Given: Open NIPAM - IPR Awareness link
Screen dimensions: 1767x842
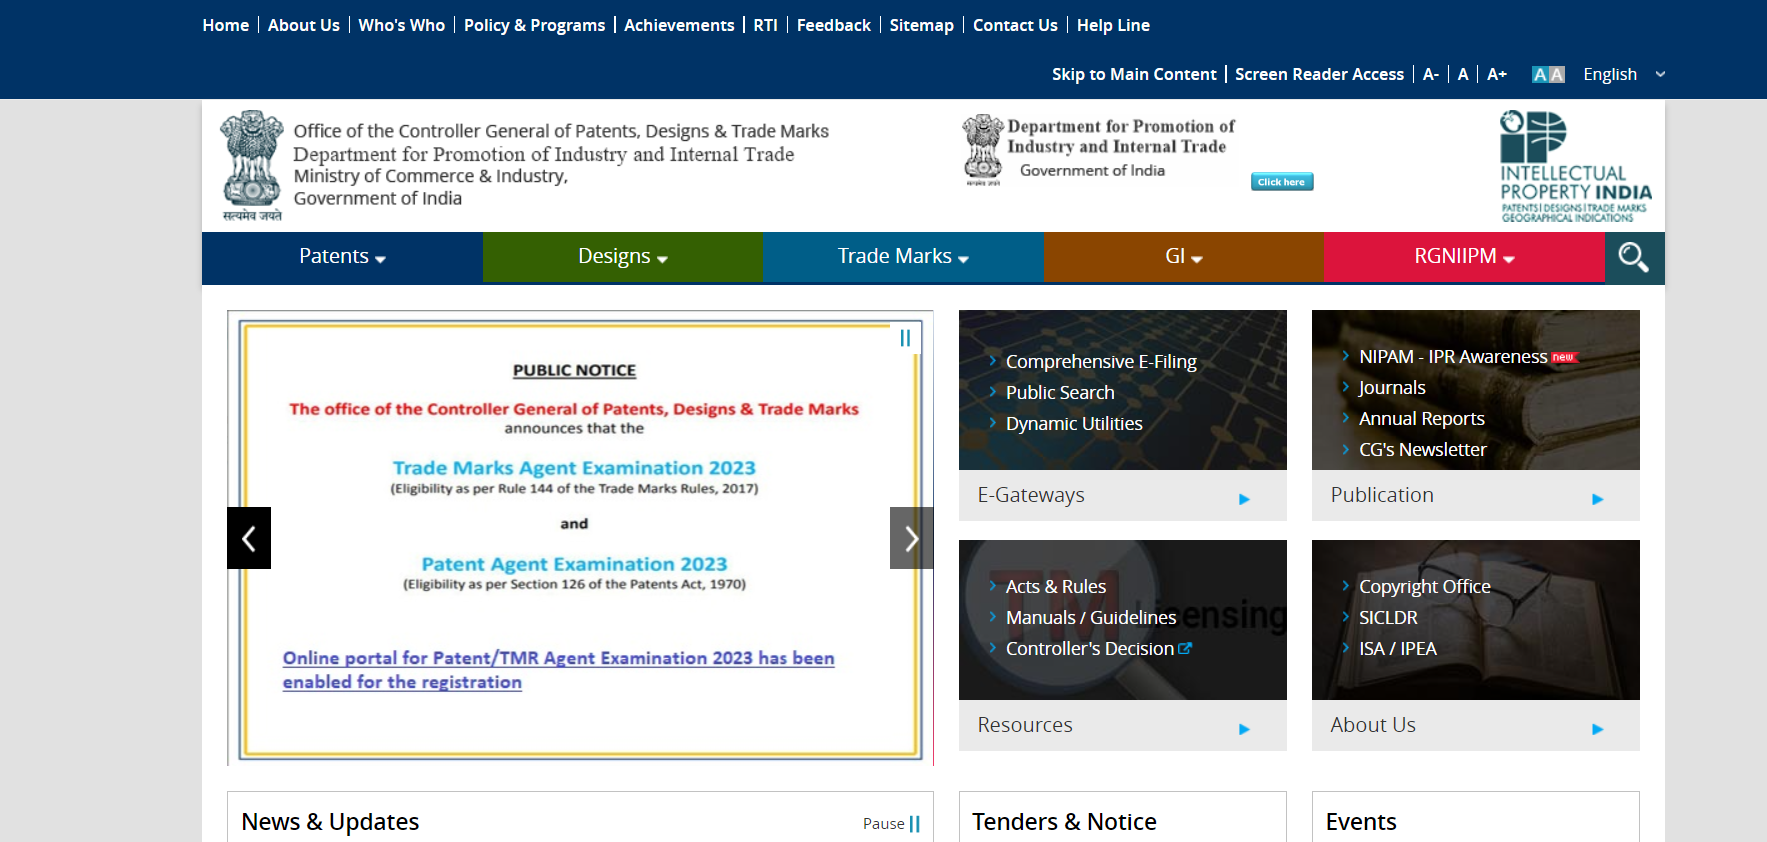Looking at the screenshot, I should [1453, 357].
